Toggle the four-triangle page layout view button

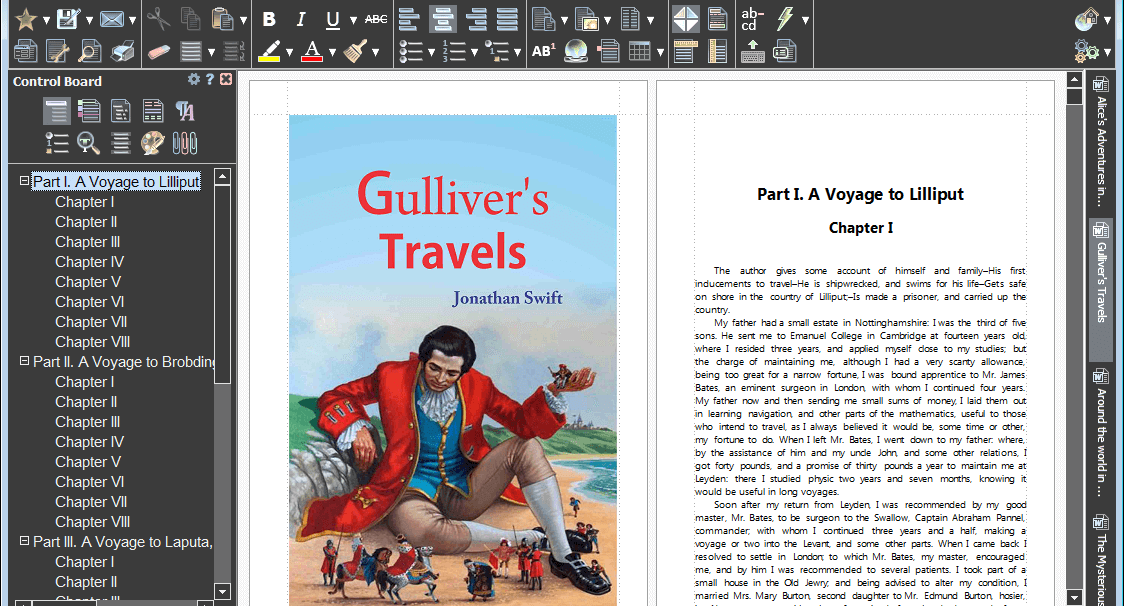[686, 19]
